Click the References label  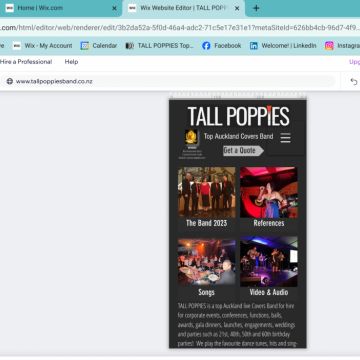click(269, 223)
